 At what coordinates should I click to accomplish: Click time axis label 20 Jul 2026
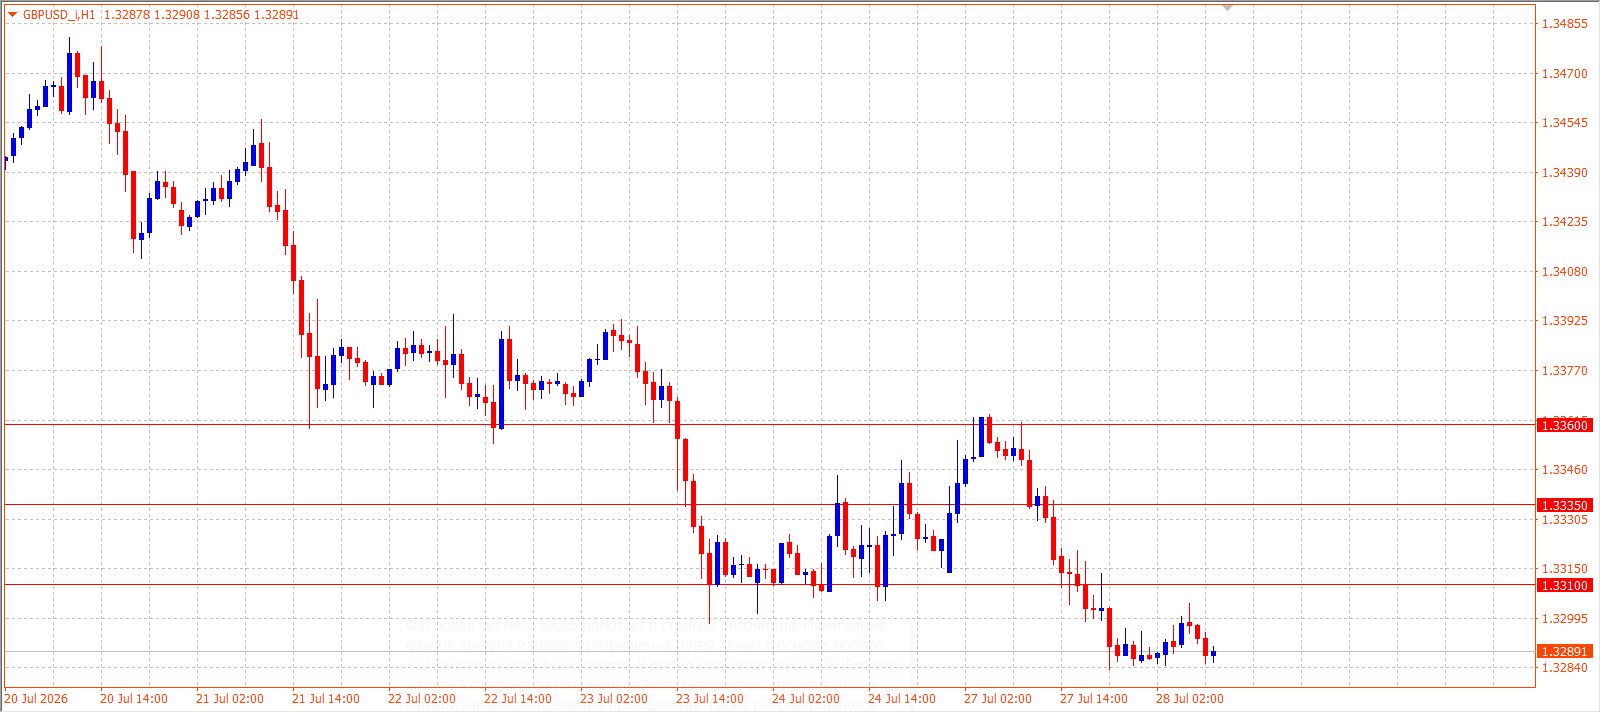click(x=36, y=699)
